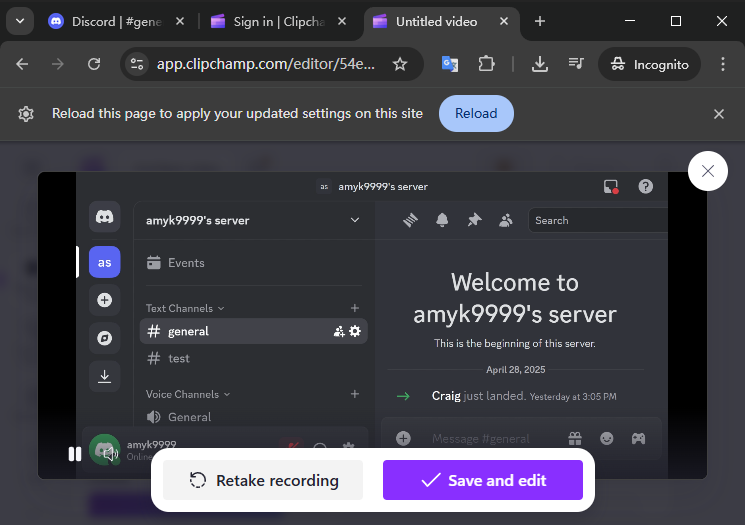Open Discover compass icon in preview
This screenshot has width=745, height=525.
coord(105,338)
